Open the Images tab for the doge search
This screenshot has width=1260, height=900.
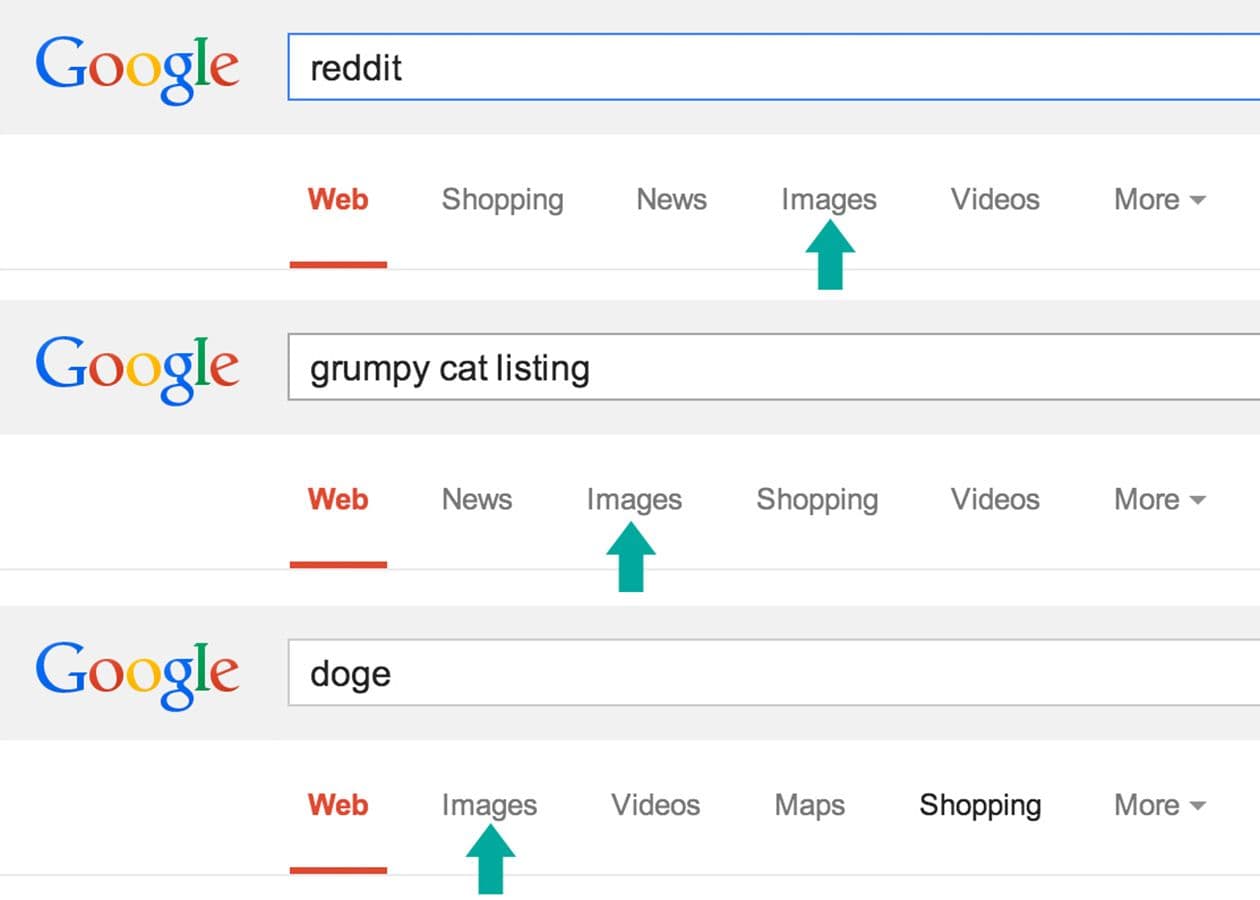click(489, 806)
